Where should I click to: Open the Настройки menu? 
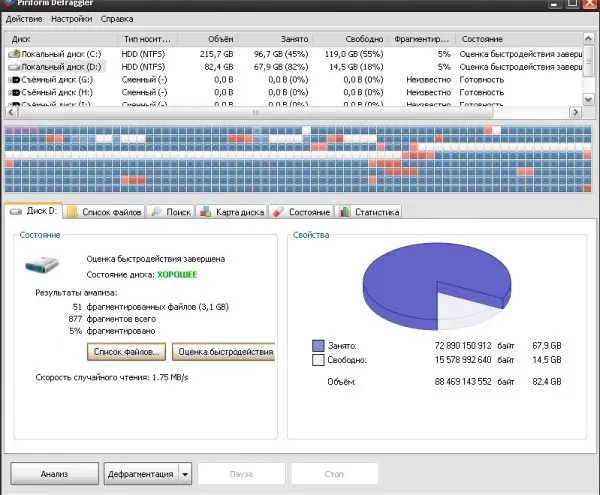[x=72, y=19]
